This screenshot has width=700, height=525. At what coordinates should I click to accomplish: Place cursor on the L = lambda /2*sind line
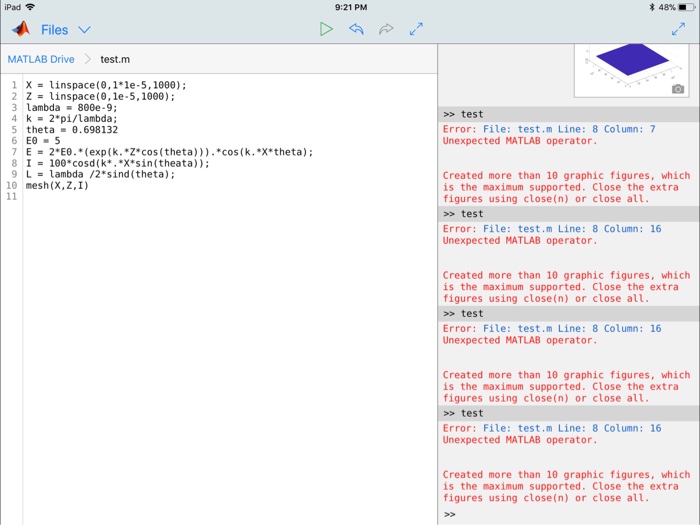click(x=100, y=174)
